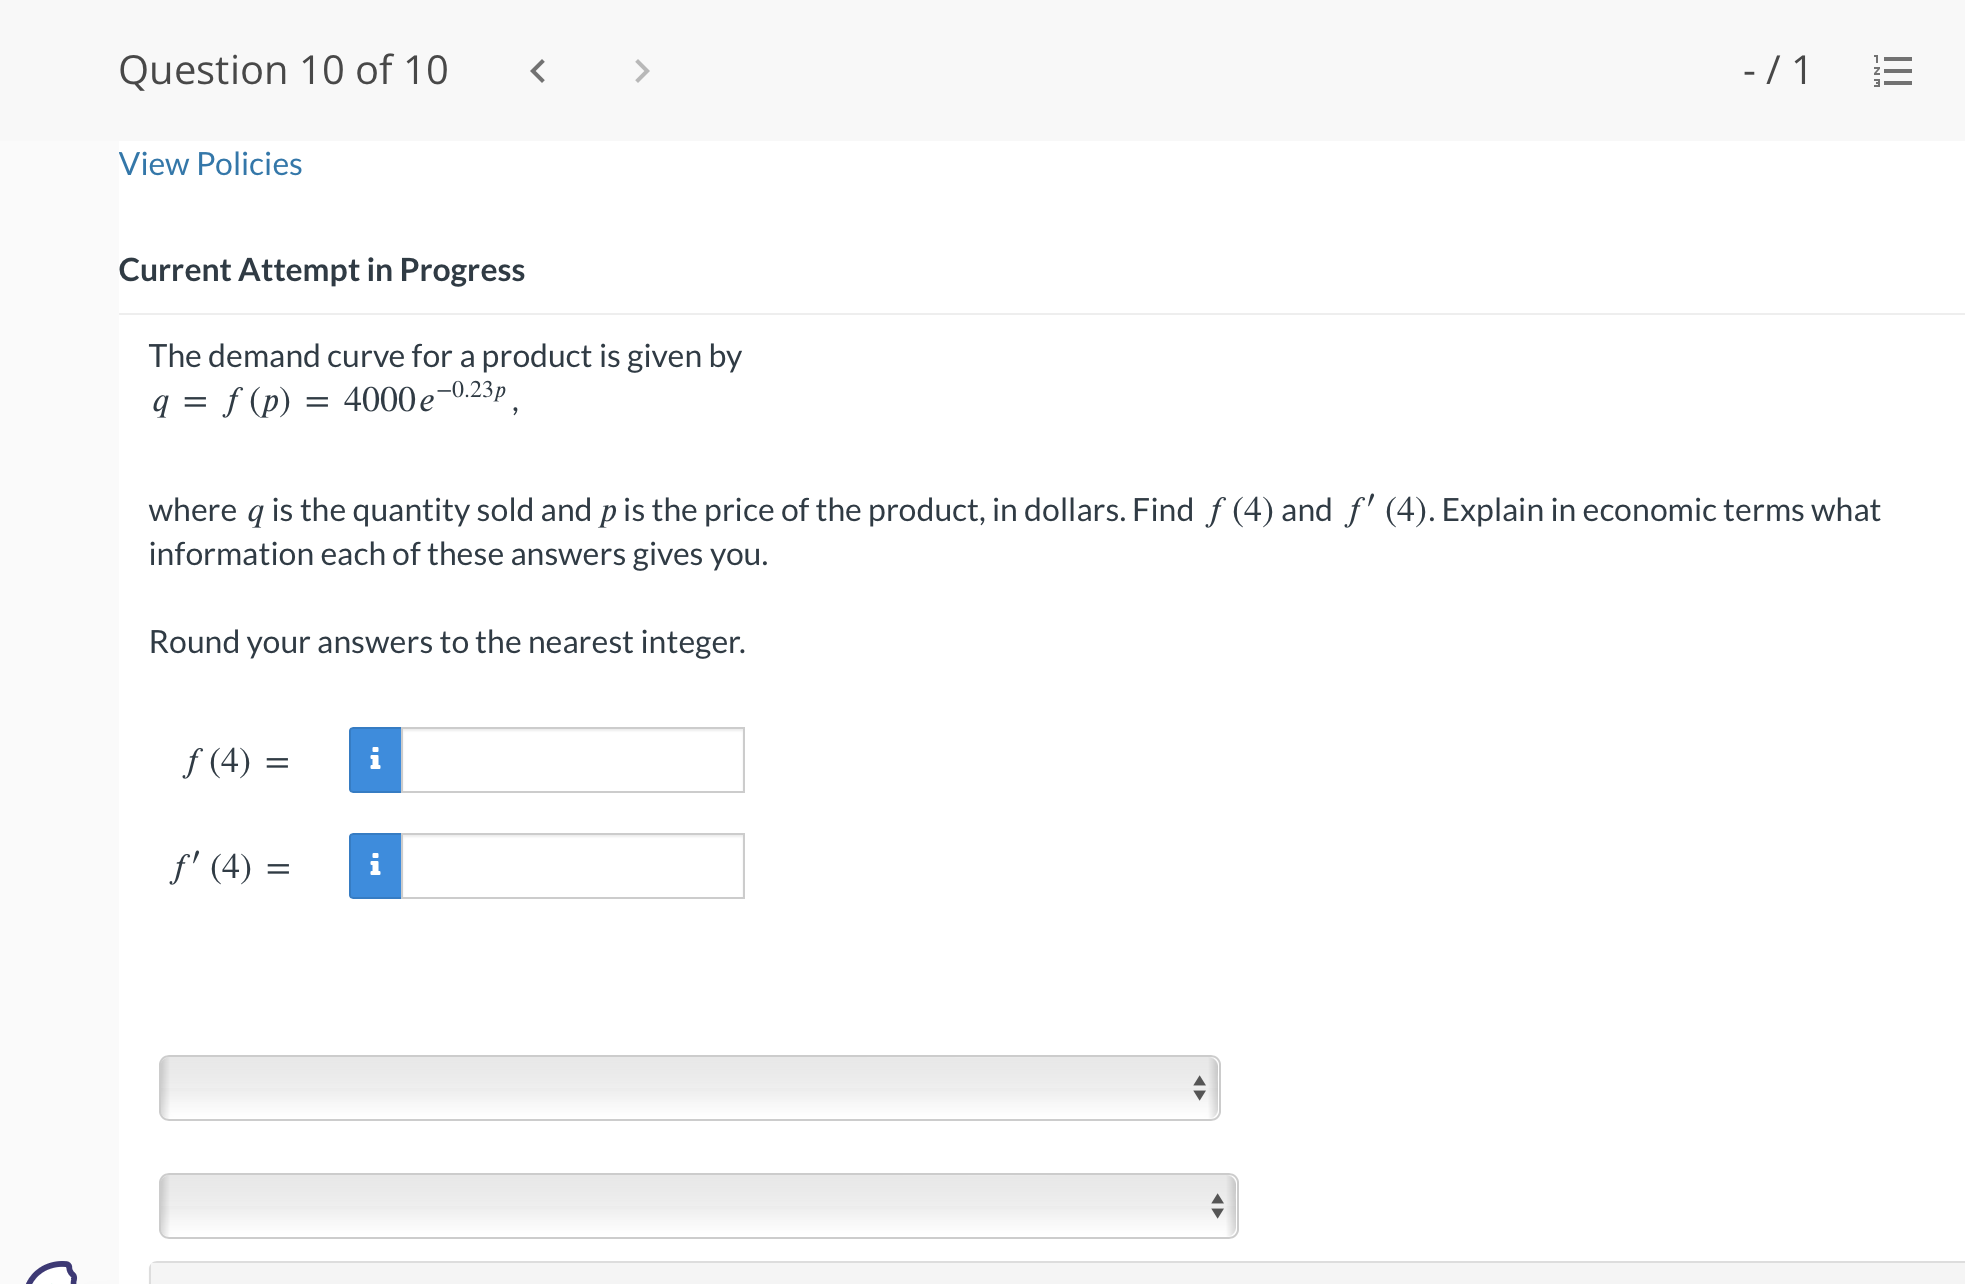1965x1284 pixels.
Task: Click inside the f'(4) answer box
Action: [570, 866]
